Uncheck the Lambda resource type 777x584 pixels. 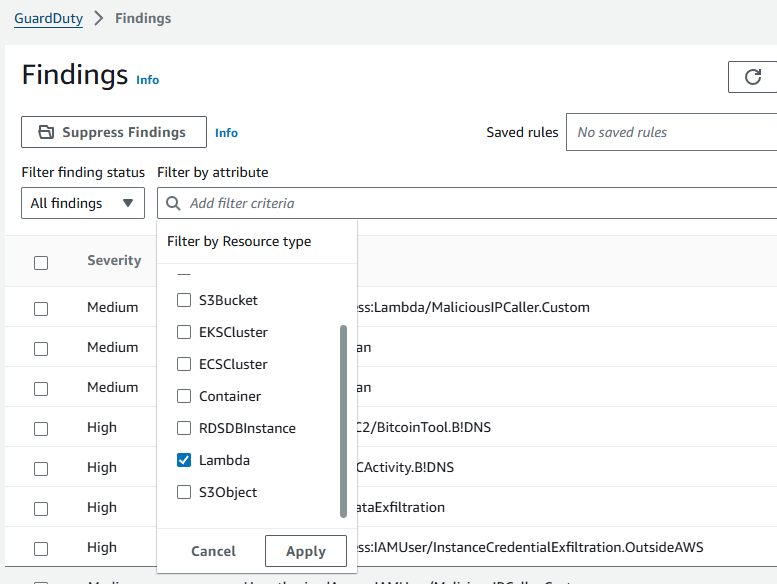[x=184, y=460]
